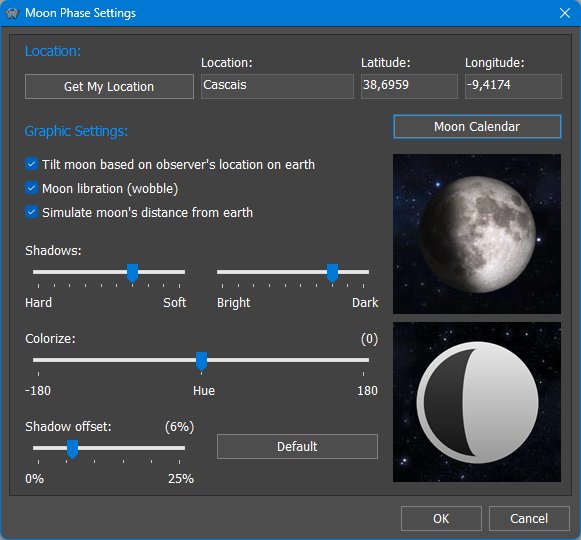Click the Soft label
This screenshot has width=581, height=540.
point(175,302)
